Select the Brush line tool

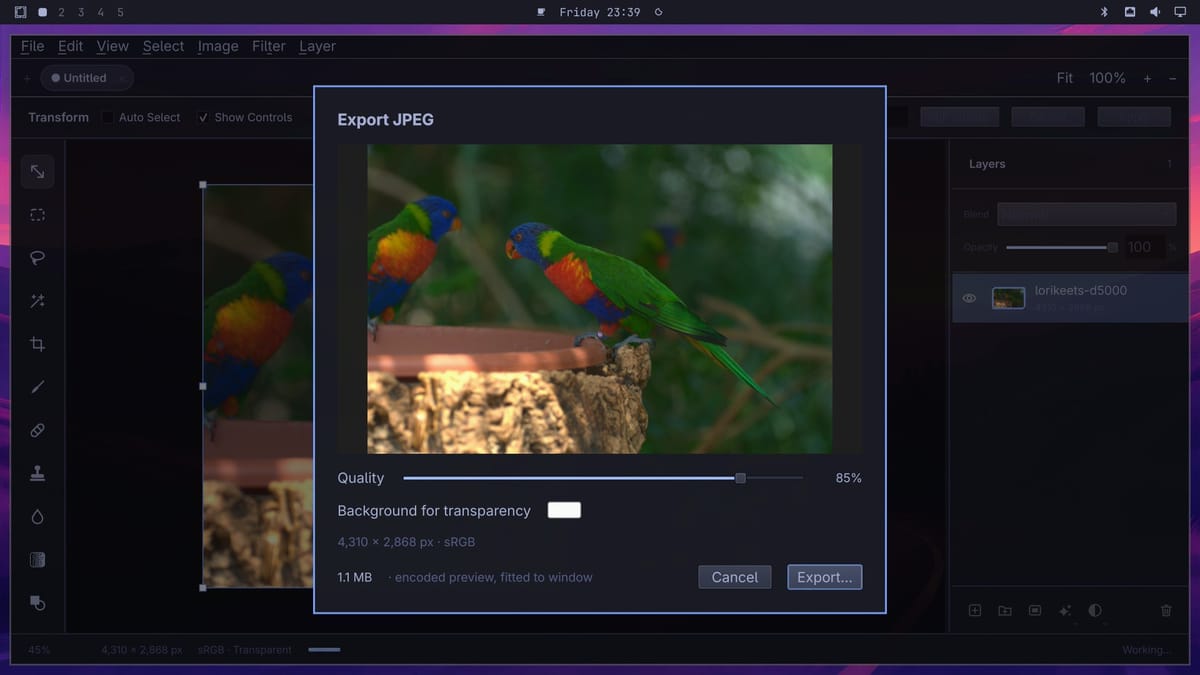(x=37, y=387)
